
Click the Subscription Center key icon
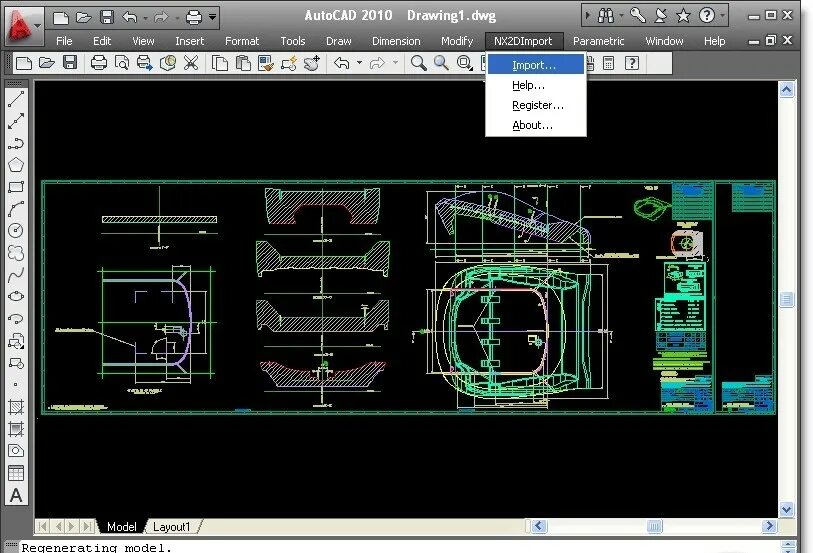[637, 16]
